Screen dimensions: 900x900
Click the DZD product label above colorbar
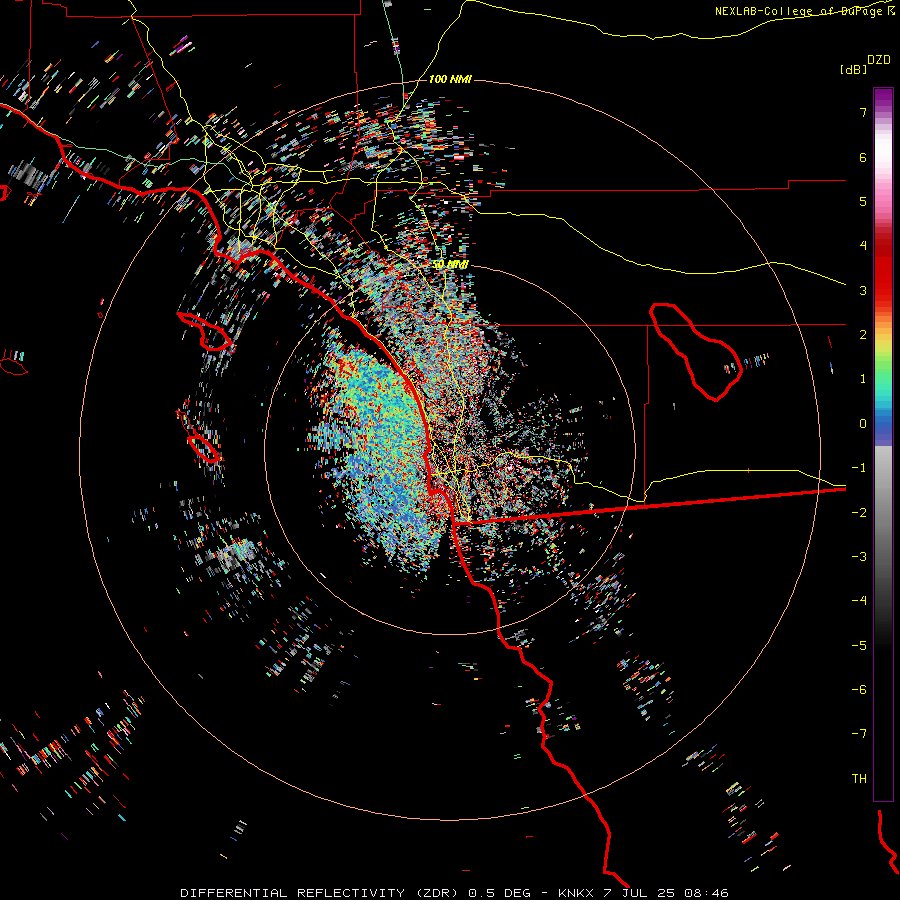point(879,60)
